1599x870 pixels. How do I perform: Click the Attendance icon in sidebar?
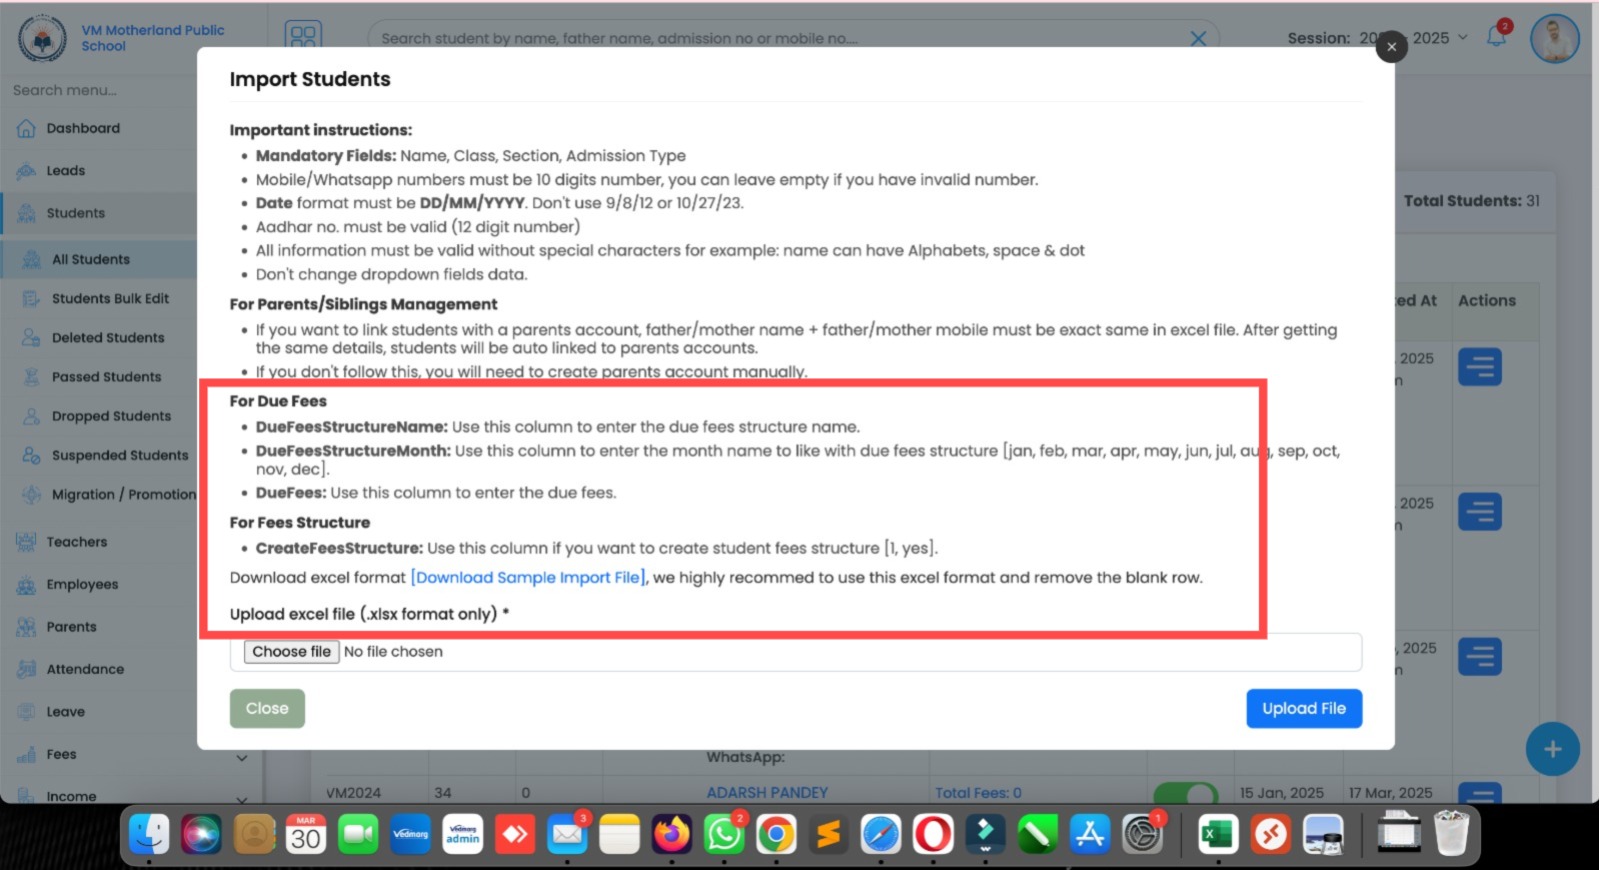click(x=26, y=669)
